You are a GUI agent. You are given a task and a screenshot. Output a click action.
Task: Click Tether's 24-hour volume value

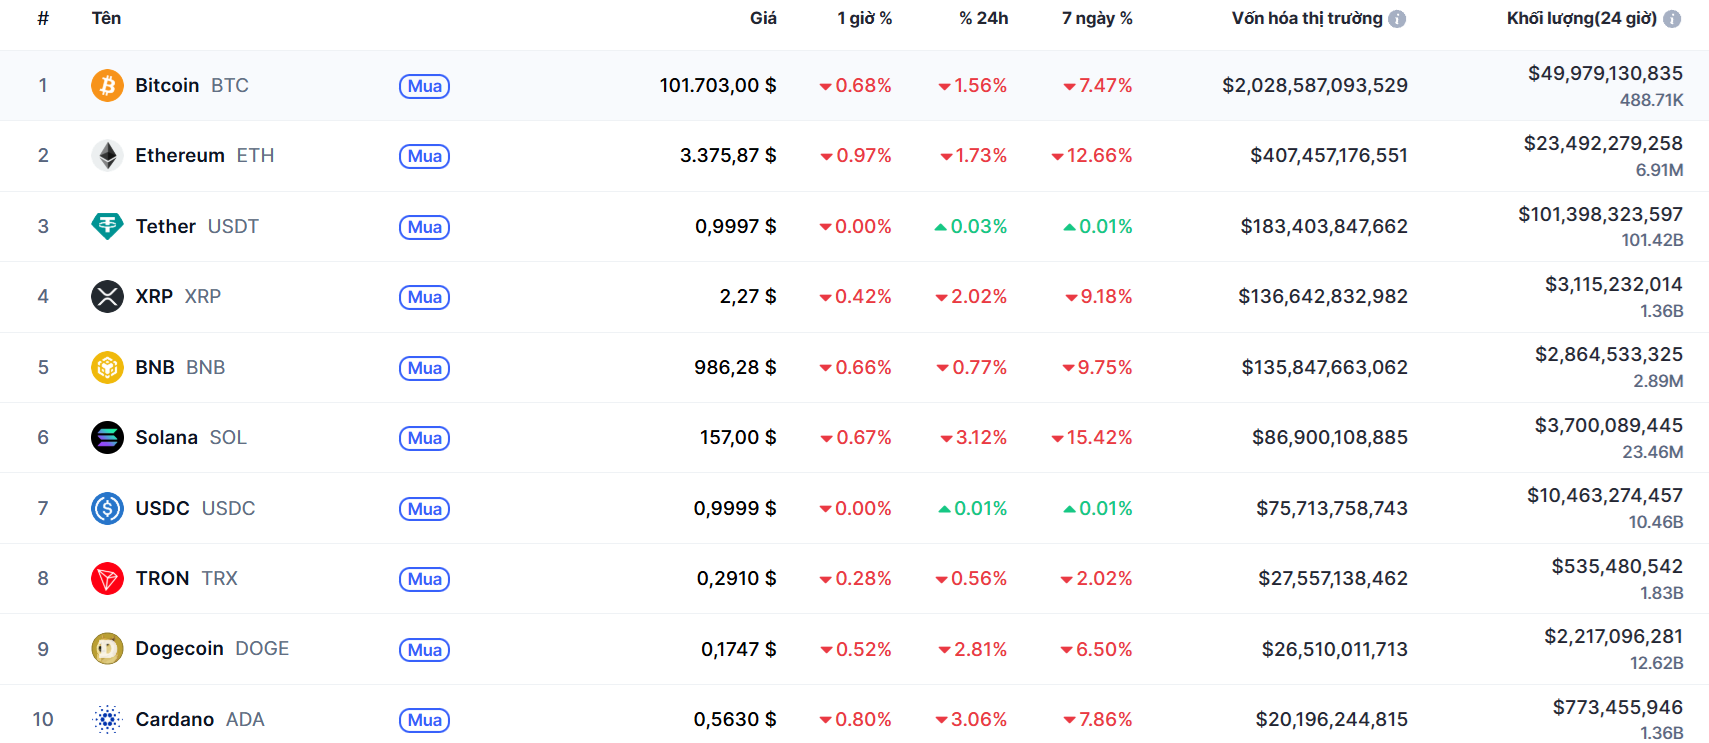(x=1600, y=215)
